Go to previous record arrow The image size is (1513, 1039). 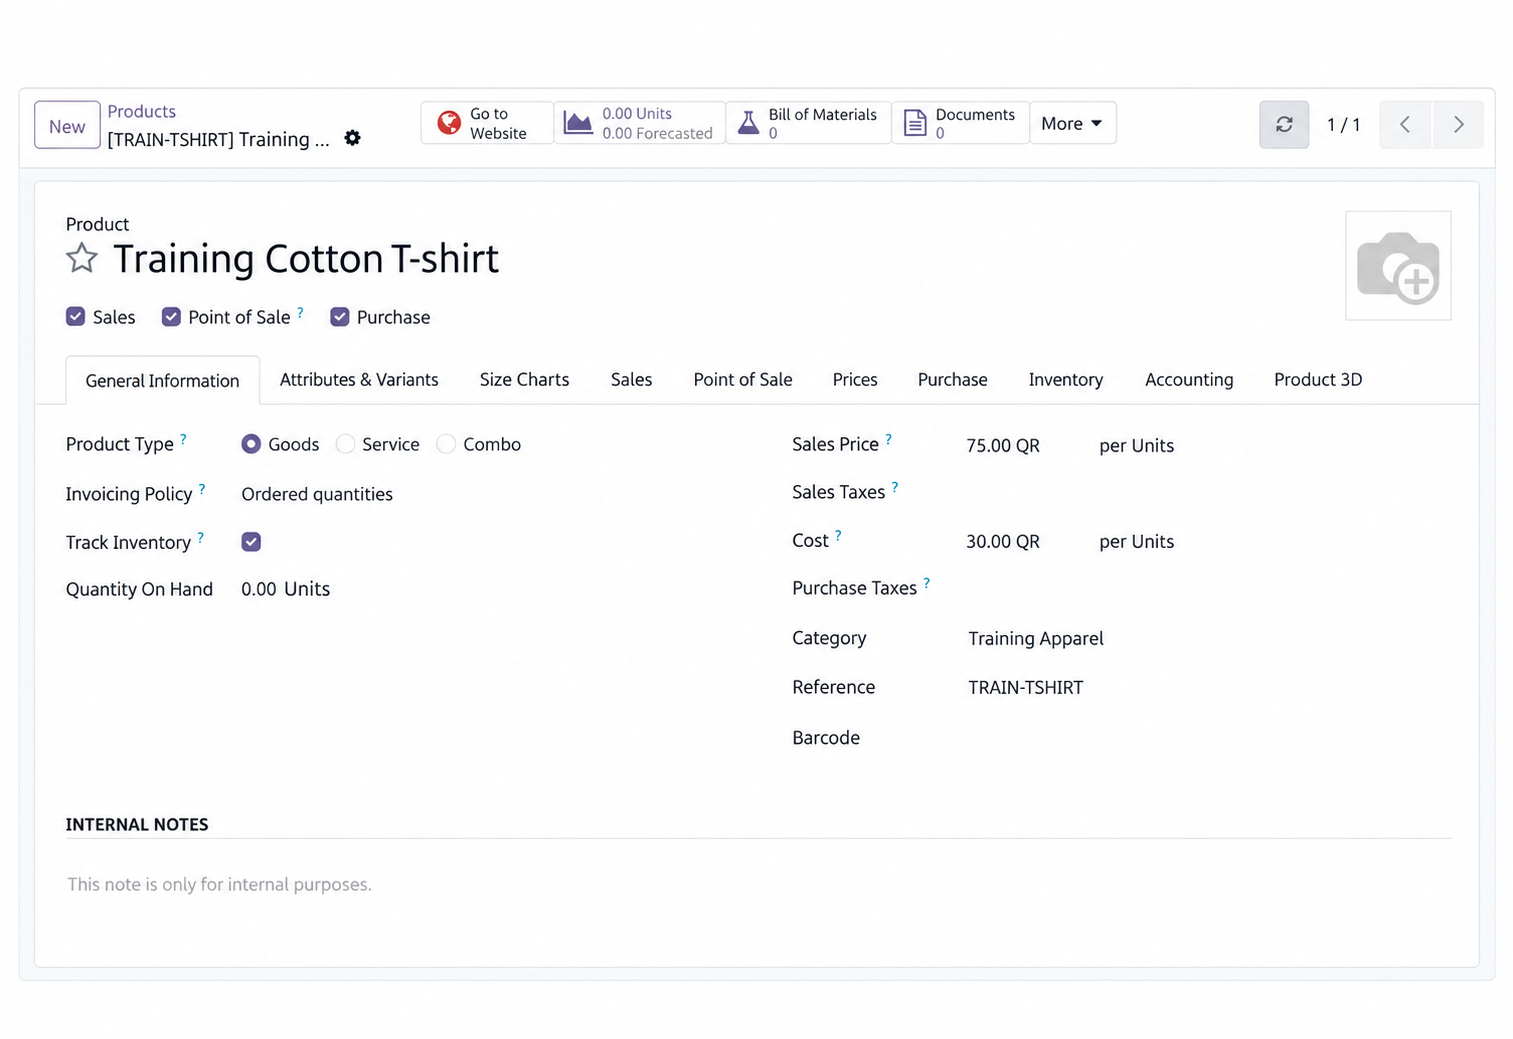coord(1405,124)
